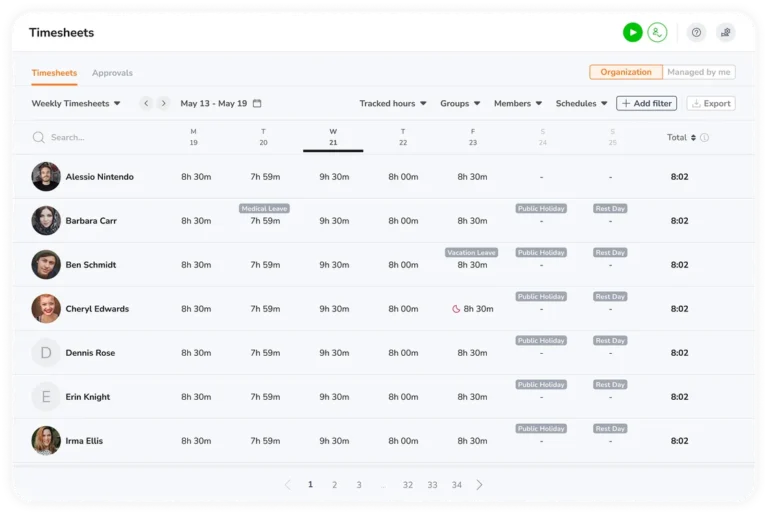768x515 pixels.
Task: Click Ben Schmidt's Vacation Leave tag
Action: coord(472,253)
